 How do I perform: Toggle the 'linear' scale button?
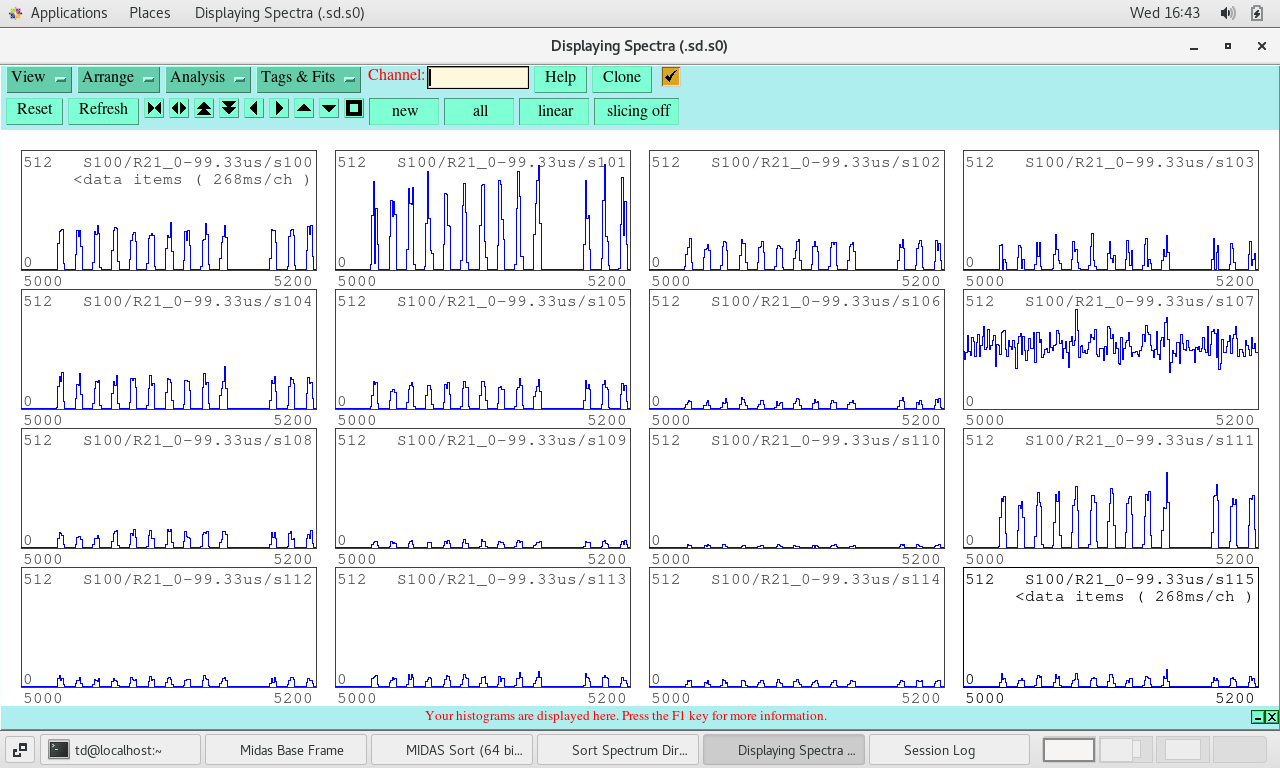(x=555, y=111)
